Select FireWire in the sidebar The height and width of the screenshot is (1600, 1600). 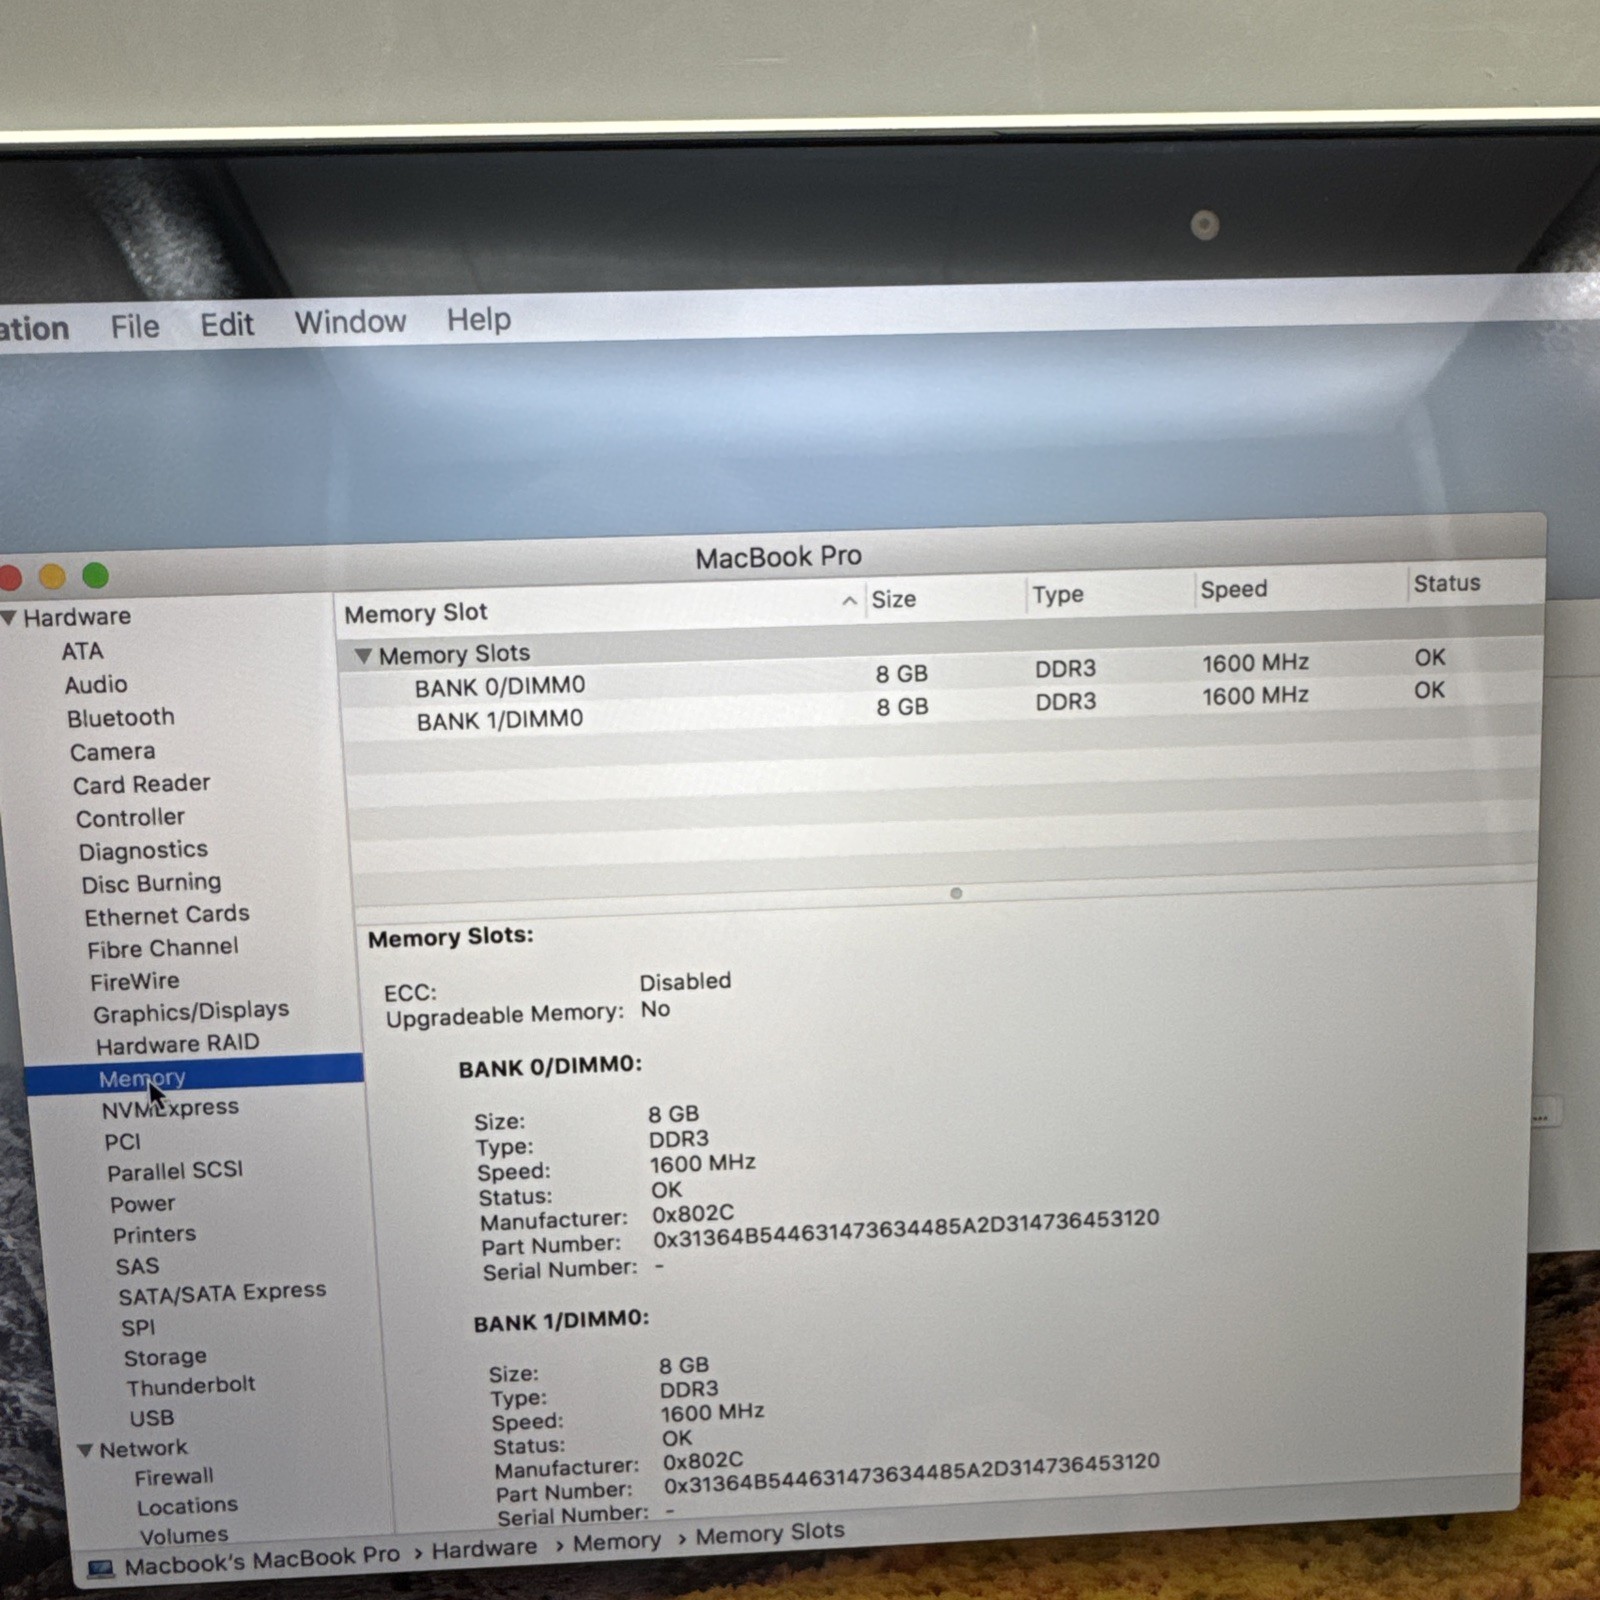coord(135,981)
